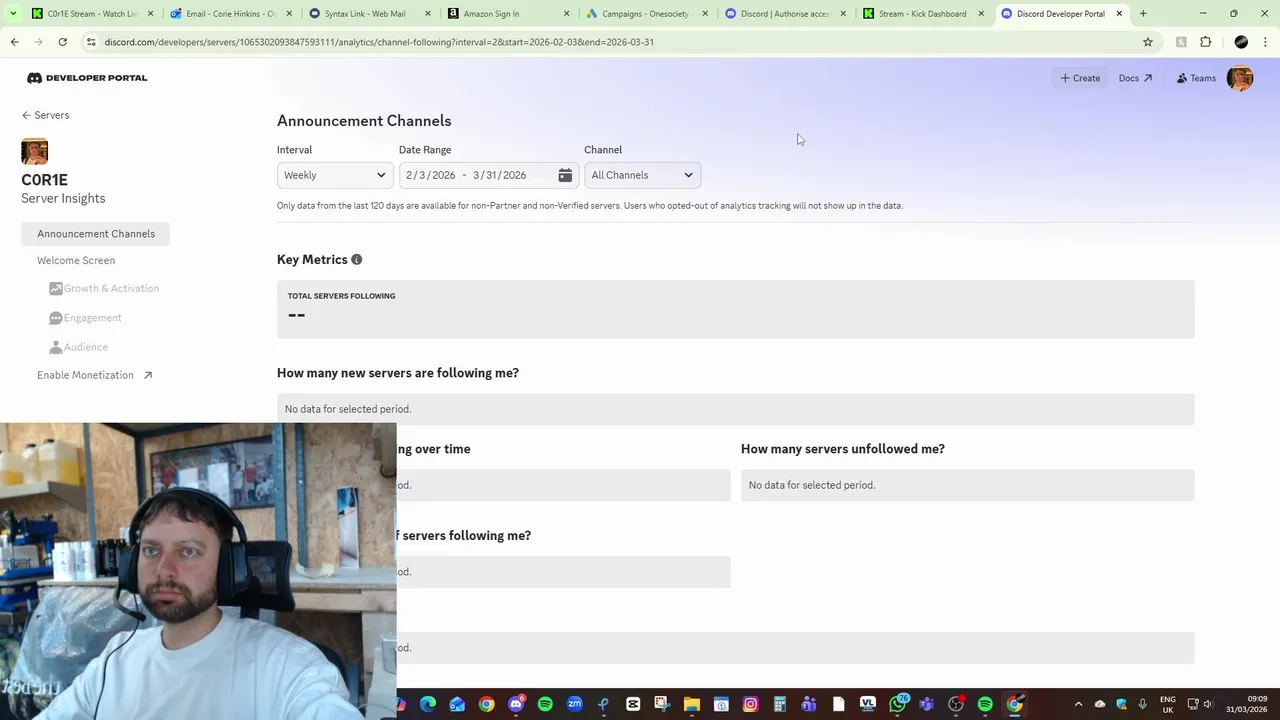
Task: Close the Discord Developer Portal tab
Action: click(1119, 14)
